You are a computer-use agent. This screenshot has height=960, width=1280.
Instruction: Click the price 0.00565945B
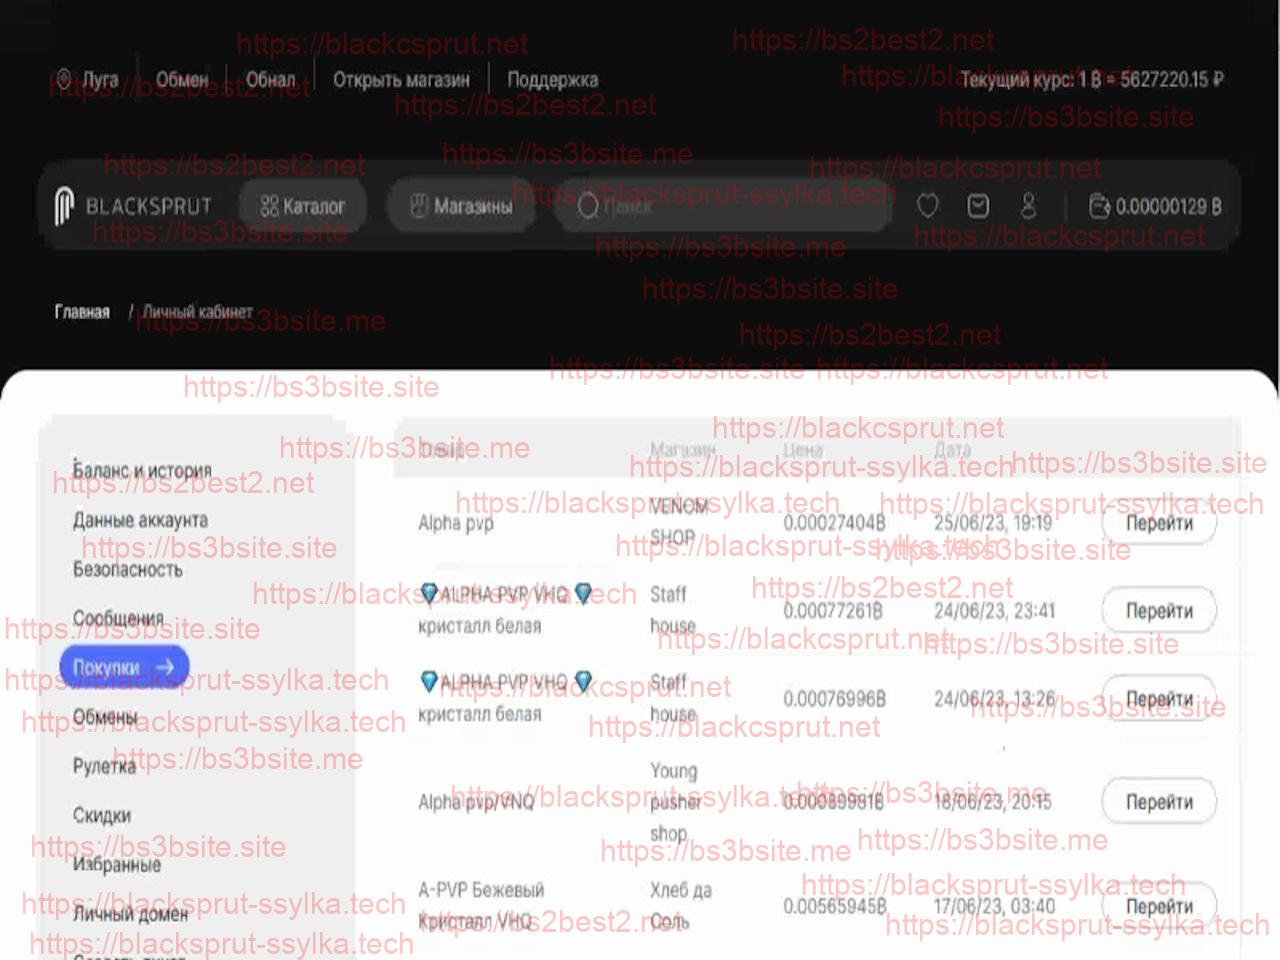tap(834, 906)
